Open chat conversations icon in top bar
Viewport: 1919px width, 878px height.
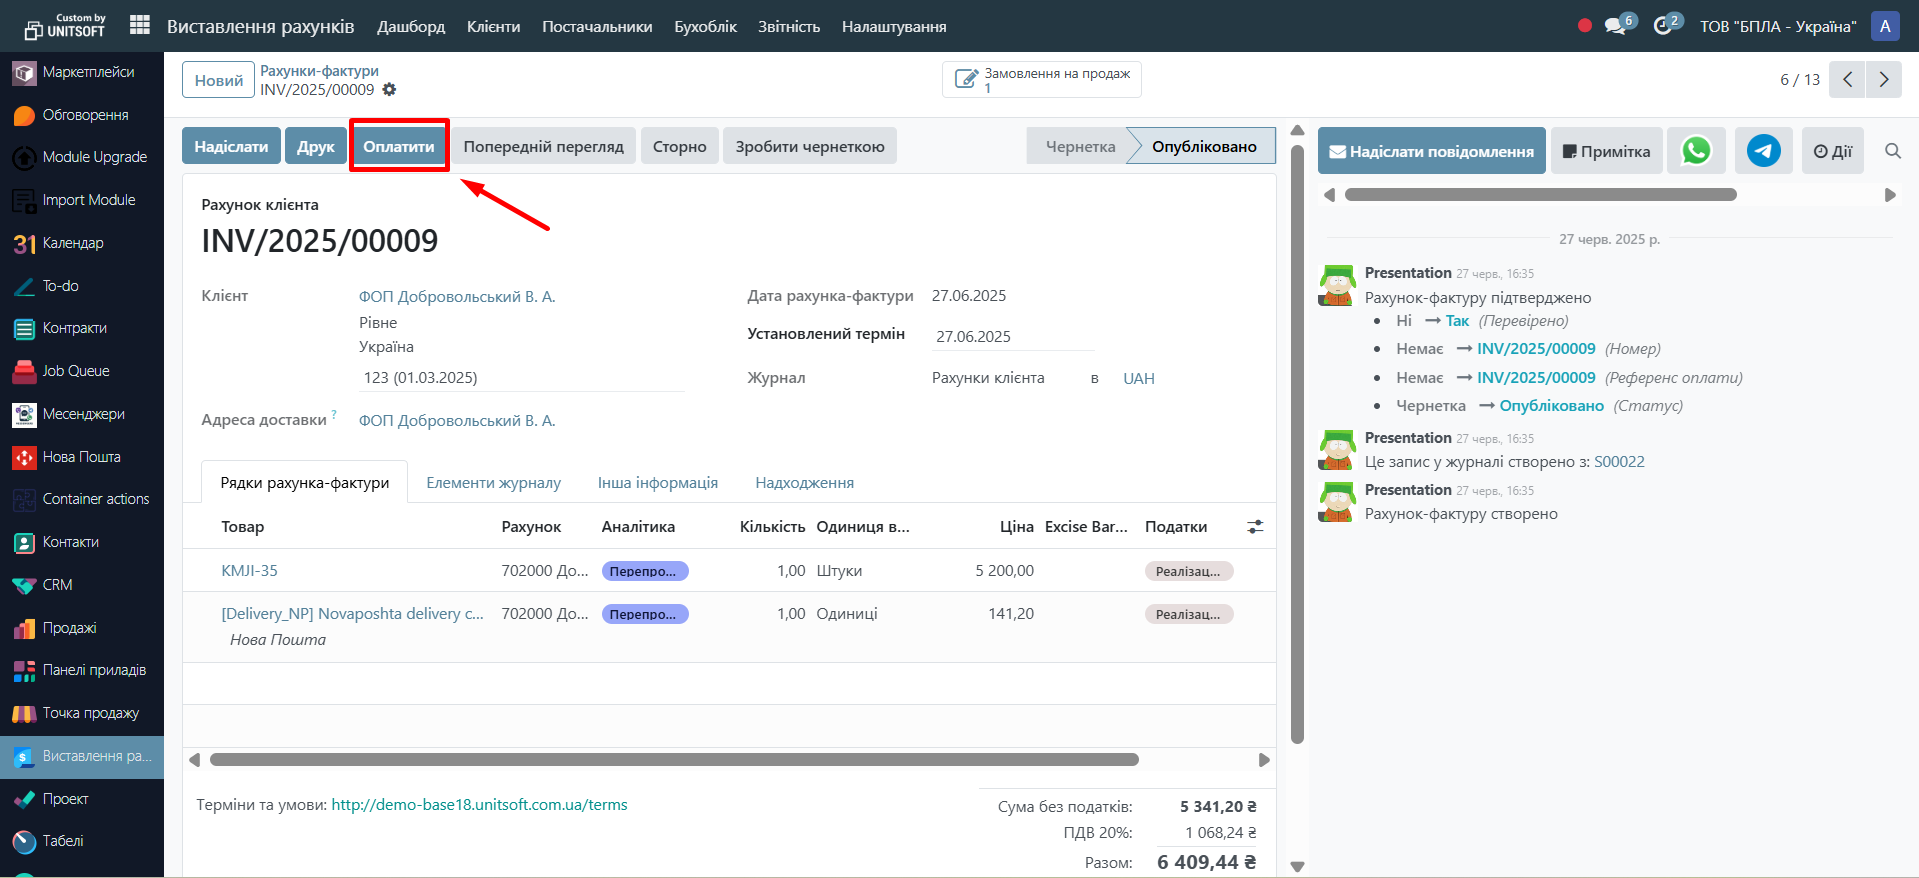pyautogui.click(x=1616, y=26)
